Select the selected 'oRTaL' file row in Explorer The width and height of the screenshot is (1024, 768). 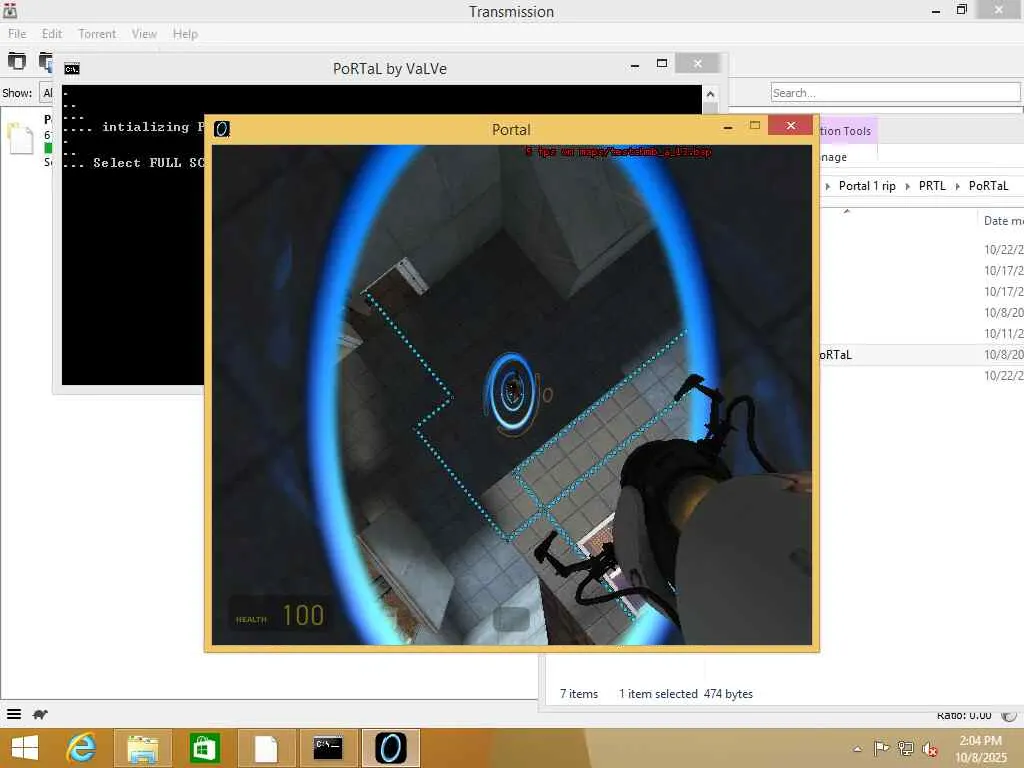921,355
